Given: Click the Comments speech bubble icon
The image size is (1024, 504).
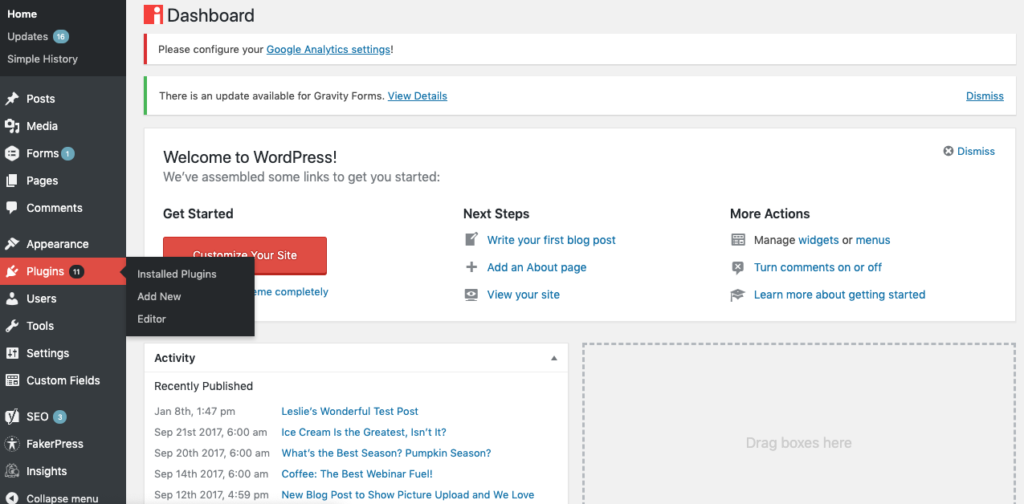Looking at the screenshot, I should (12, 208).
